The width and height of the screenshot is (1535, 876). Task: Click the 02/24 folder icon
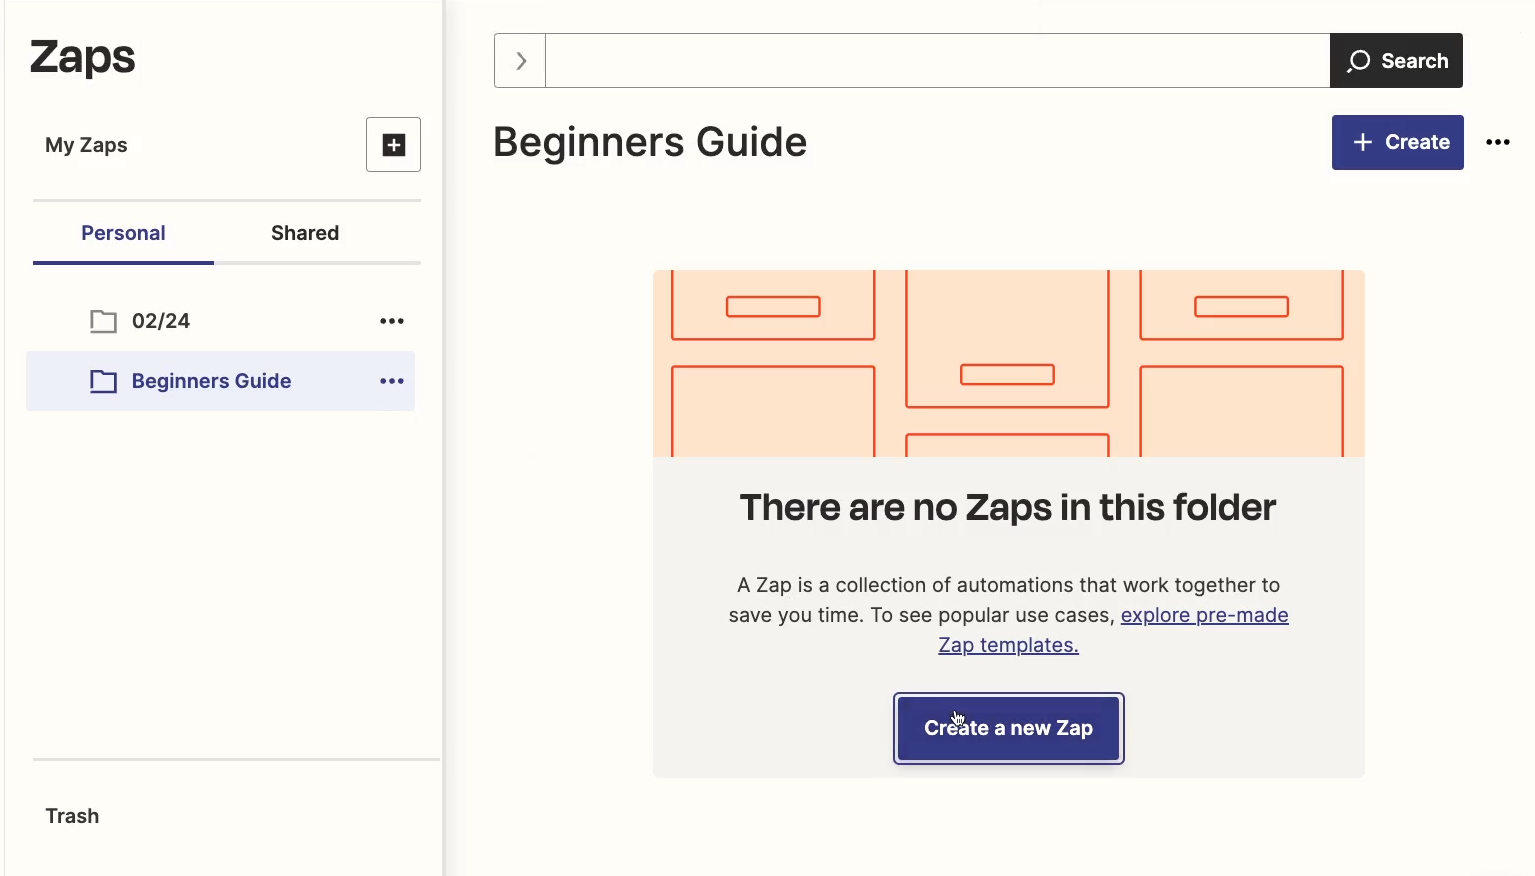[x=103, y=321]
